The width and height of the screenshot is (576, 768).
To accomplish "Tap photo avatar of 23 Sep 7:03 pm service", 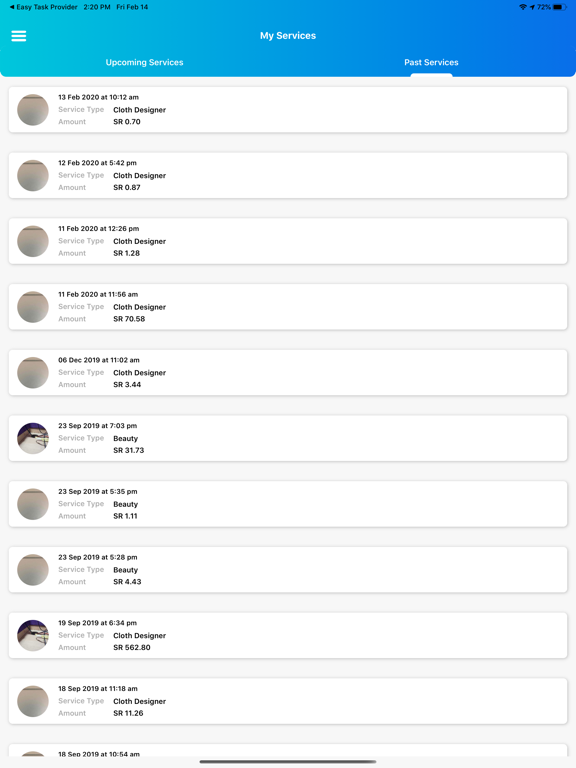I will pos(33,438).
